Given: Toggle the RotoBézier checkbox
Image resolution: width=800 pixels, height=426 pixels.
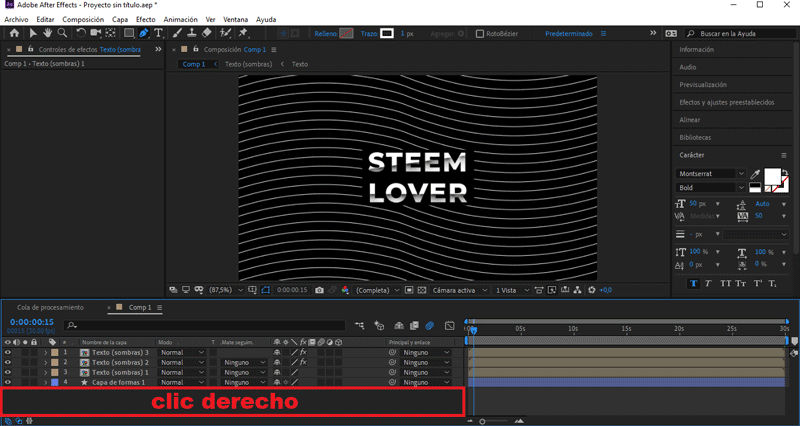Looking at the screenshot, I should (x=480, y=33).
